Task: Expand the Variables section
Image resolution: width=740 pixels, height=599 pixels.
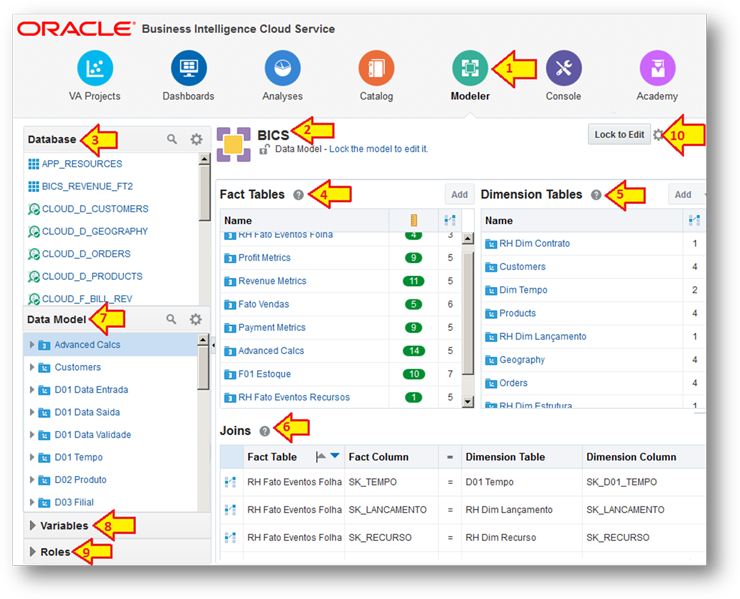Action: (33, 525)
